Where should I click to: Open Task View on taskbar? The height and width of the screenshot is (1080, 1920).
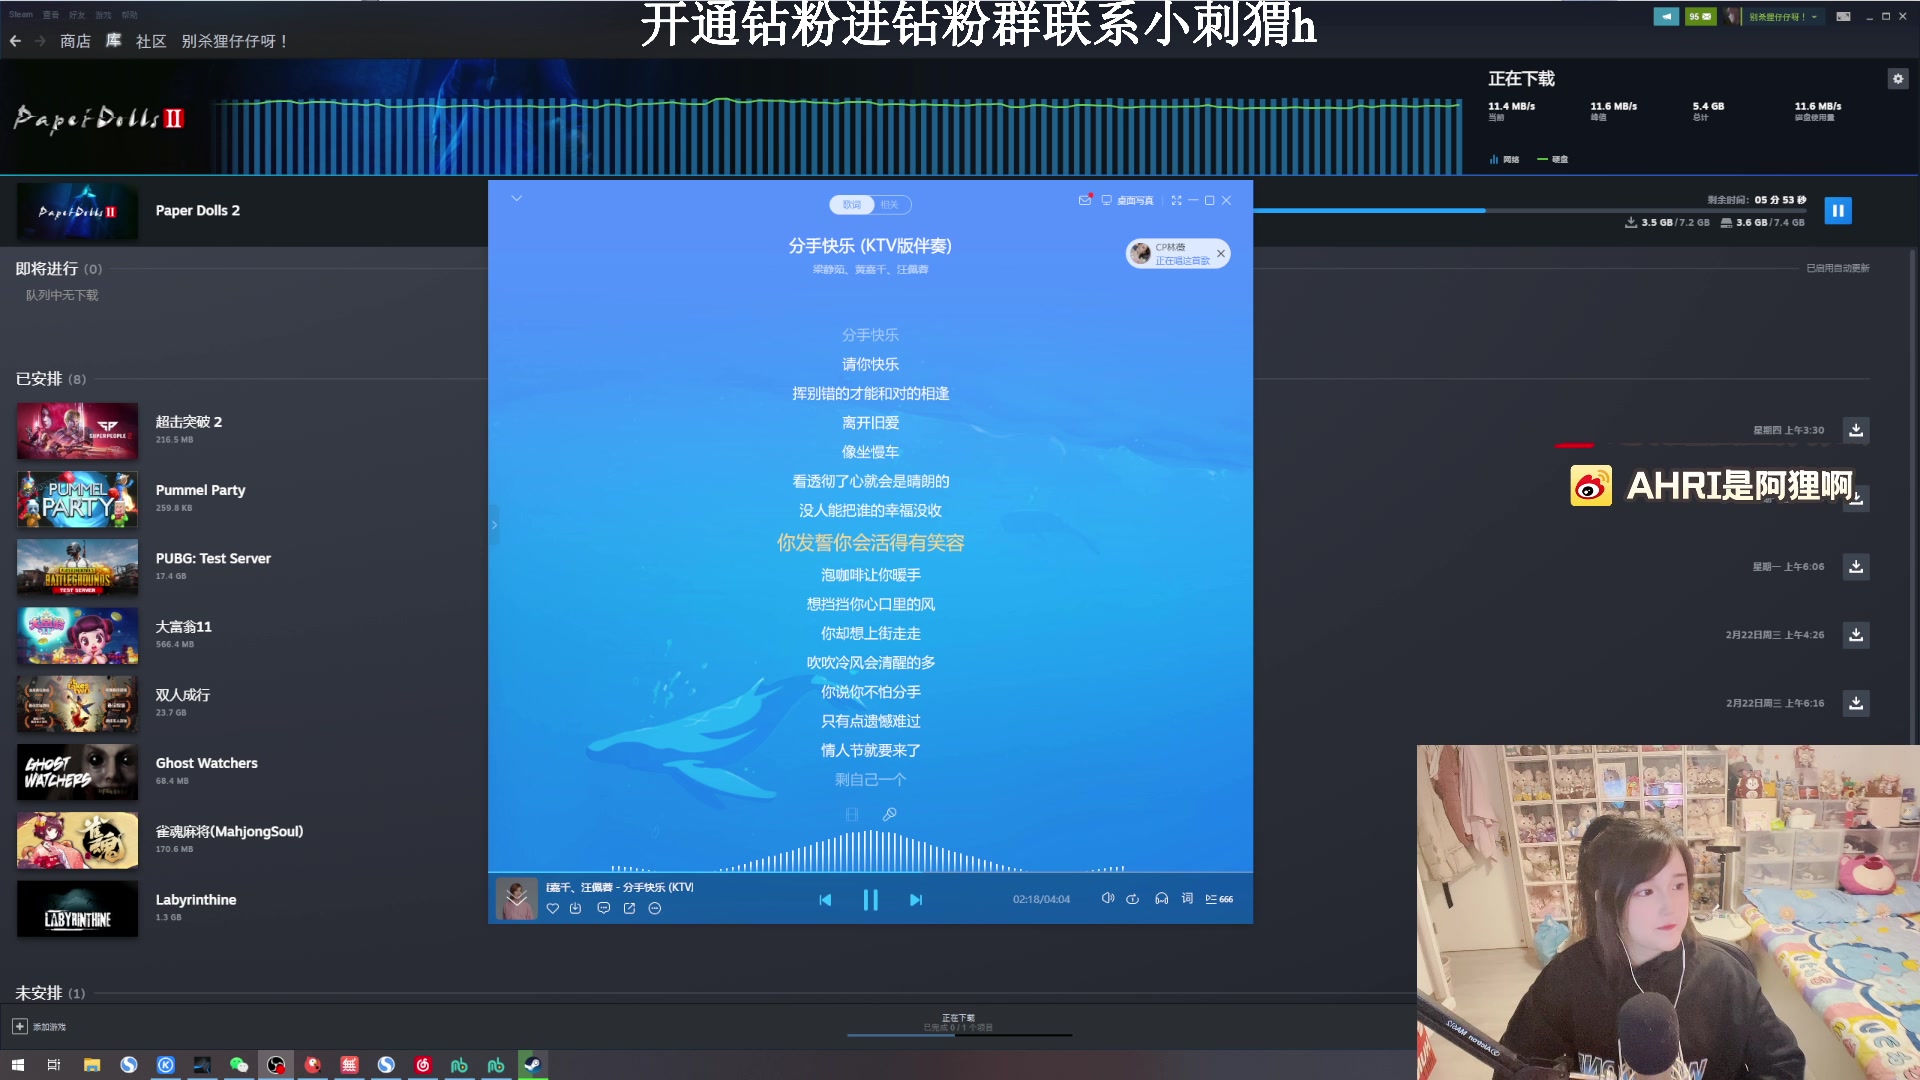coord(54,1065)
